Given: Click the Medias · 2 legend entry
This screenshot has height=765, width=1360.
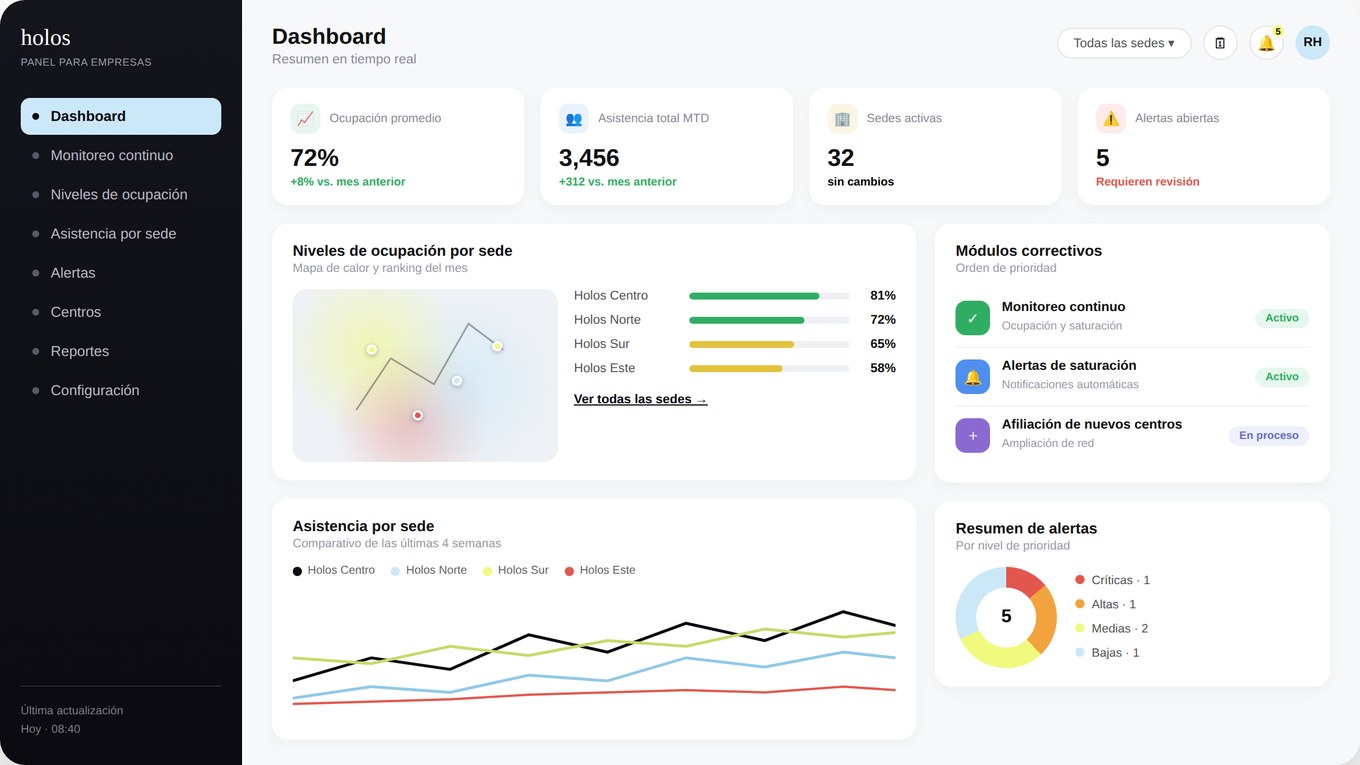Looking at the screenshot, I should (x=1112, y=628).
